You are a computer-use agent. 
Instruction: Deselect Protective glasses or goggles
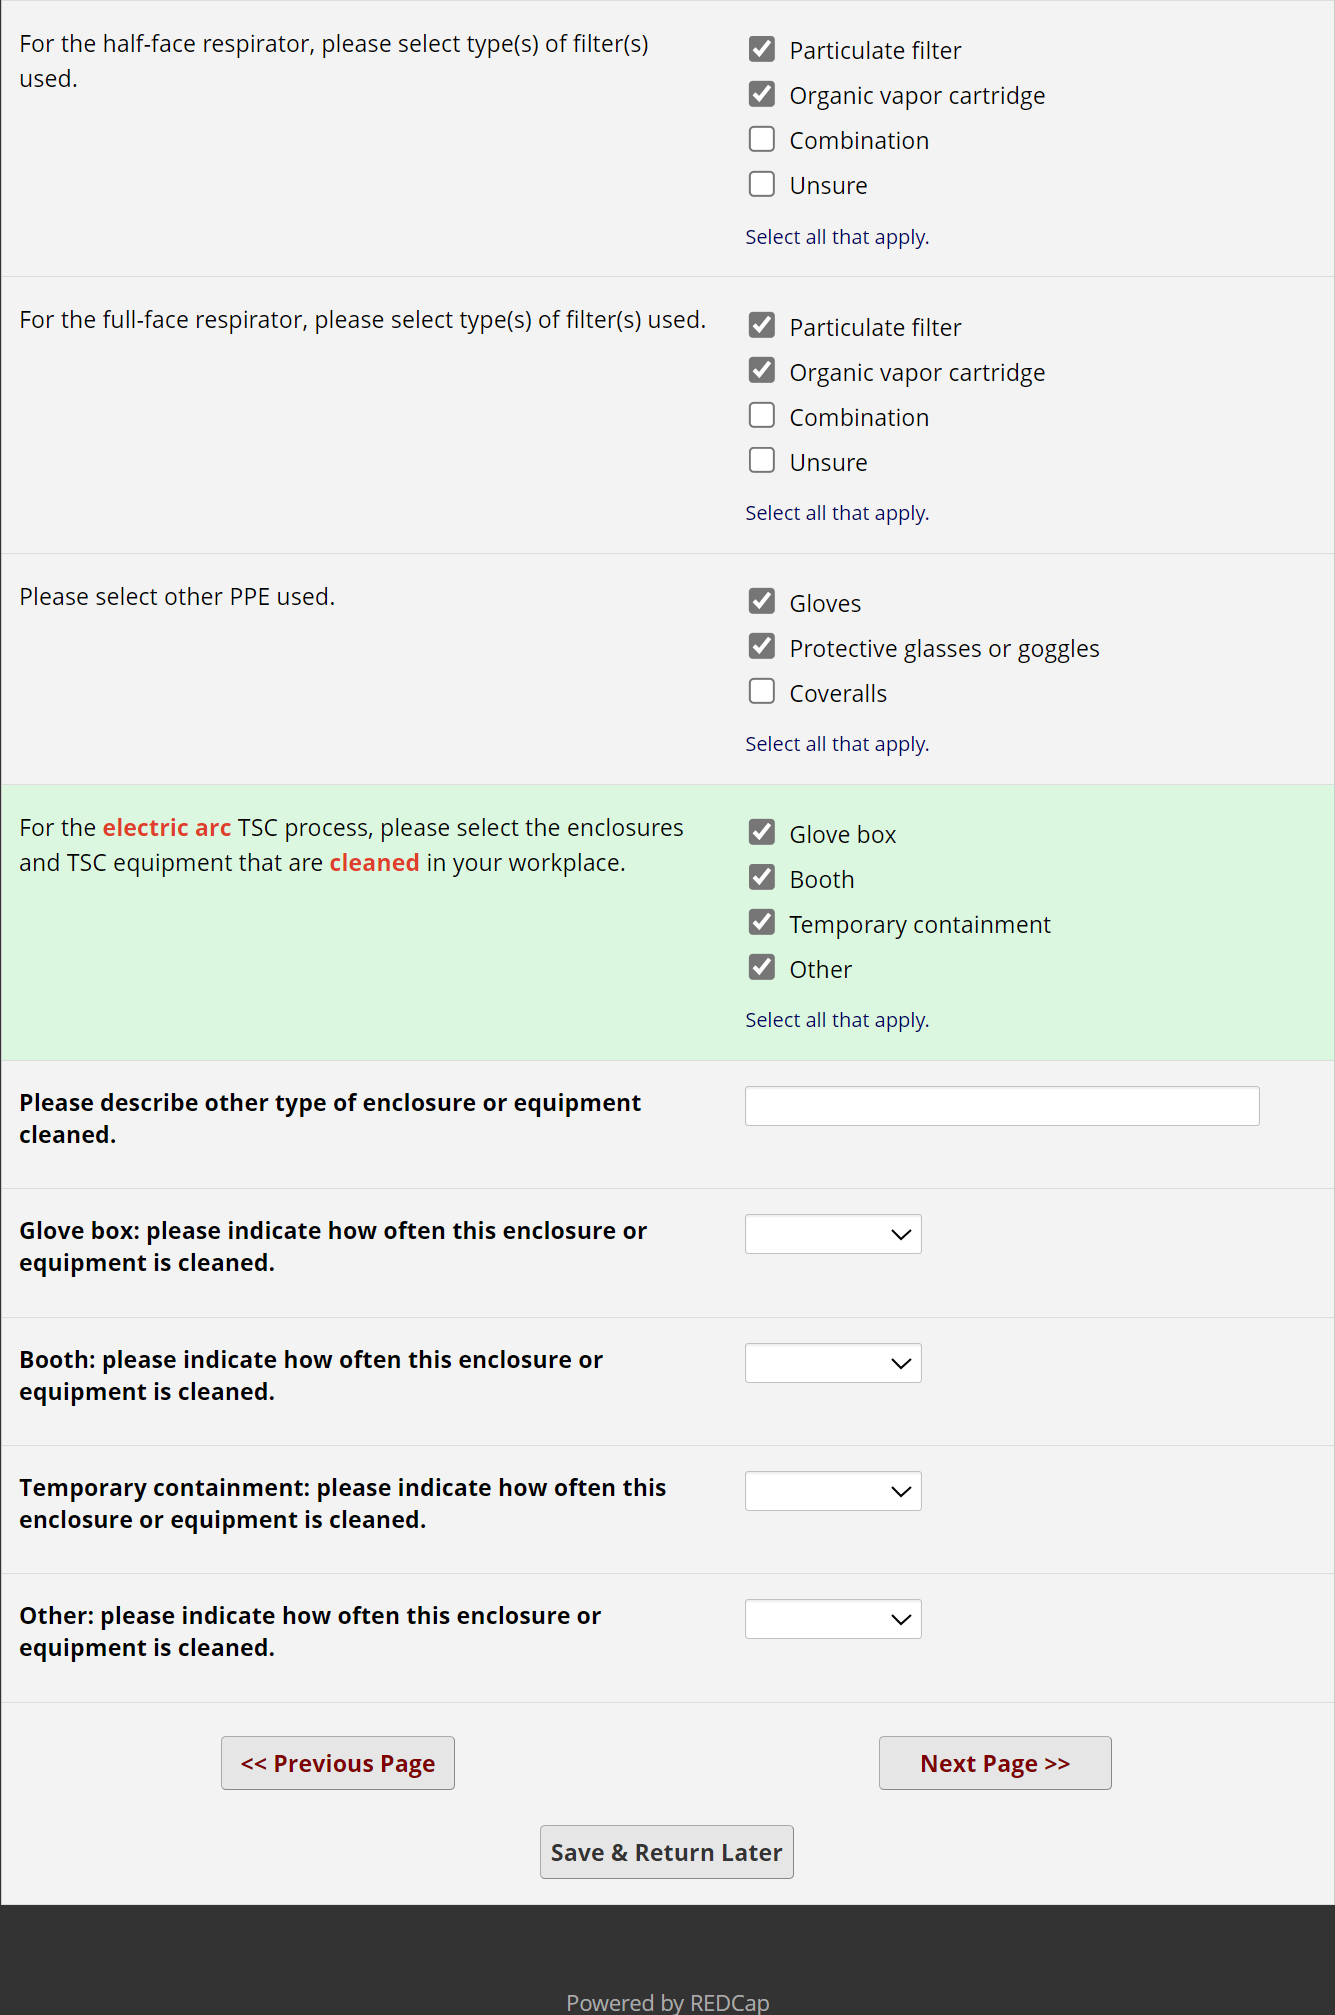click(x=762, y=647)
